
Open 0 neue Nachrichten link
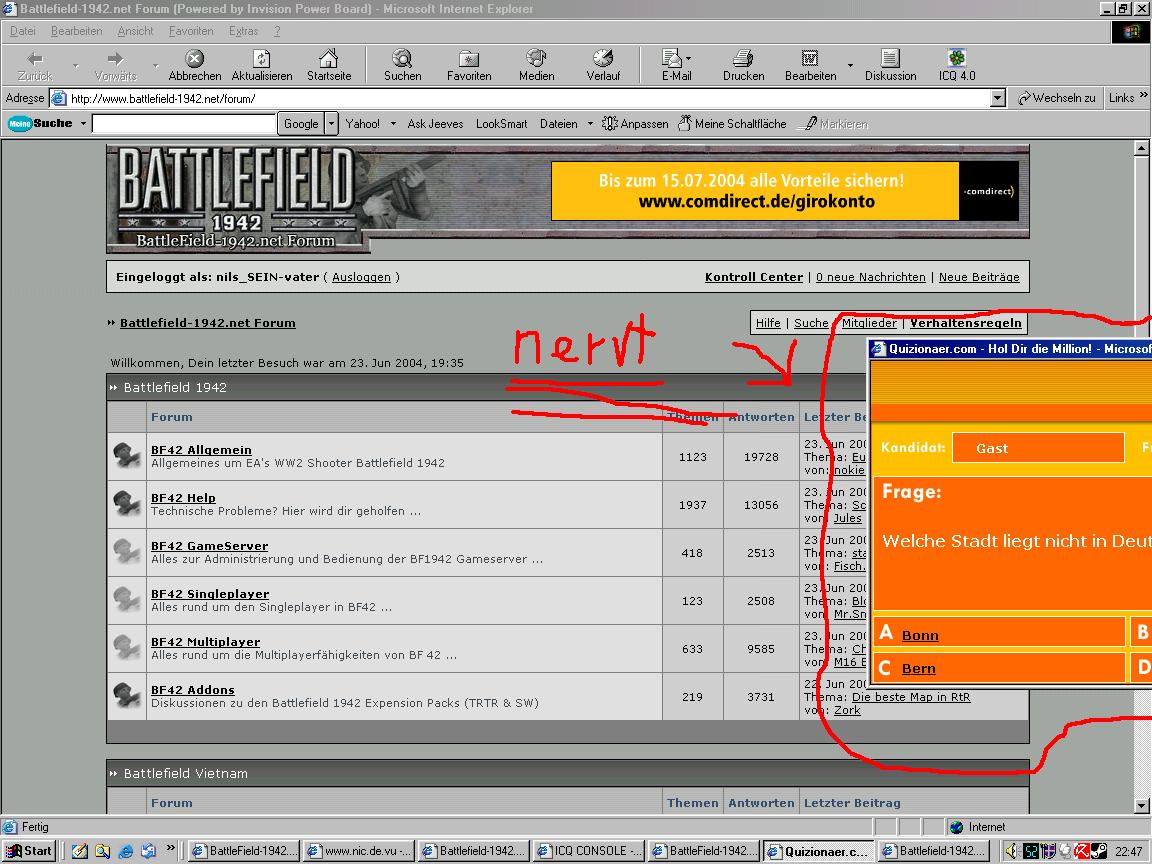871,277
